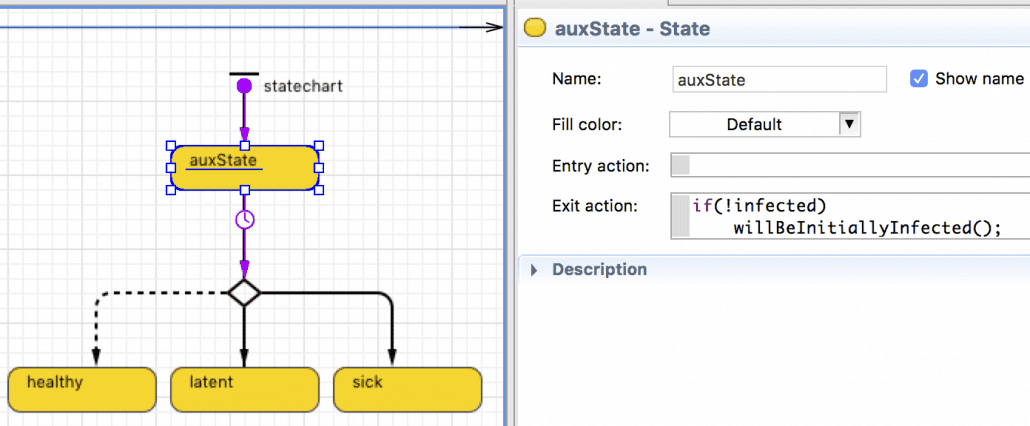The width and height of the screenshot is (1030, 426).
Task: Select the sick state block
Action: (x=407, y=389)
